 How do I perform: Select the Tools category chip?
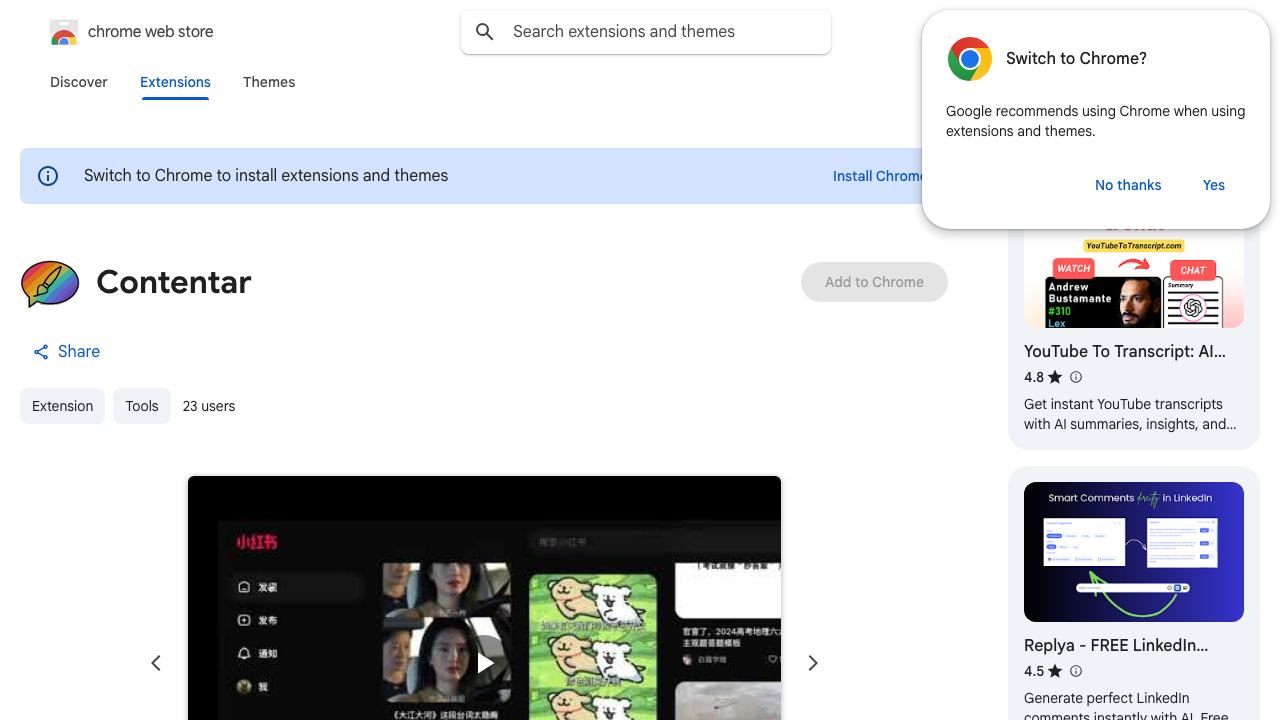point(142,406)
